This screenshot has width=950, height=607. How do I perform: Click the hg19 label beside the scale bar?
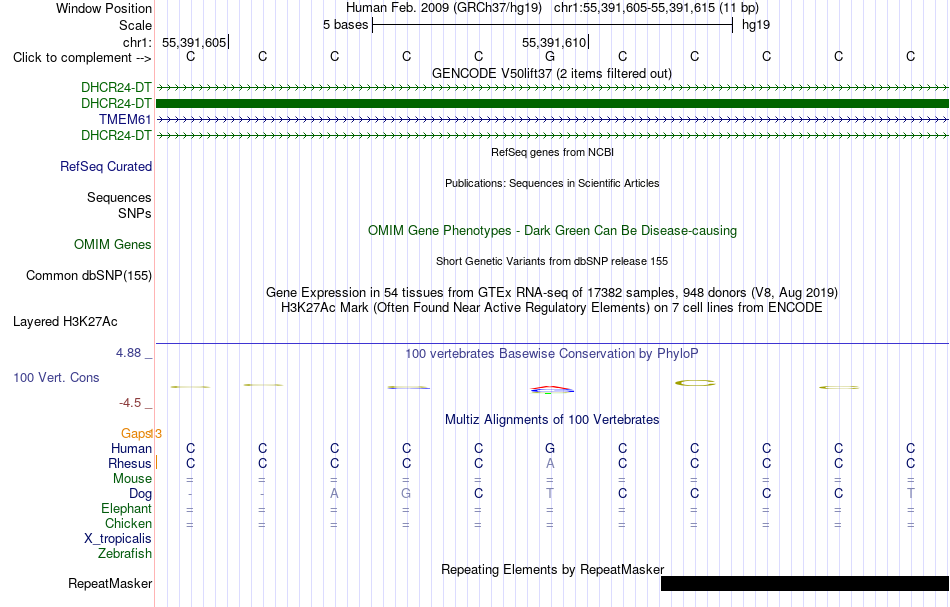pos(756,25)
